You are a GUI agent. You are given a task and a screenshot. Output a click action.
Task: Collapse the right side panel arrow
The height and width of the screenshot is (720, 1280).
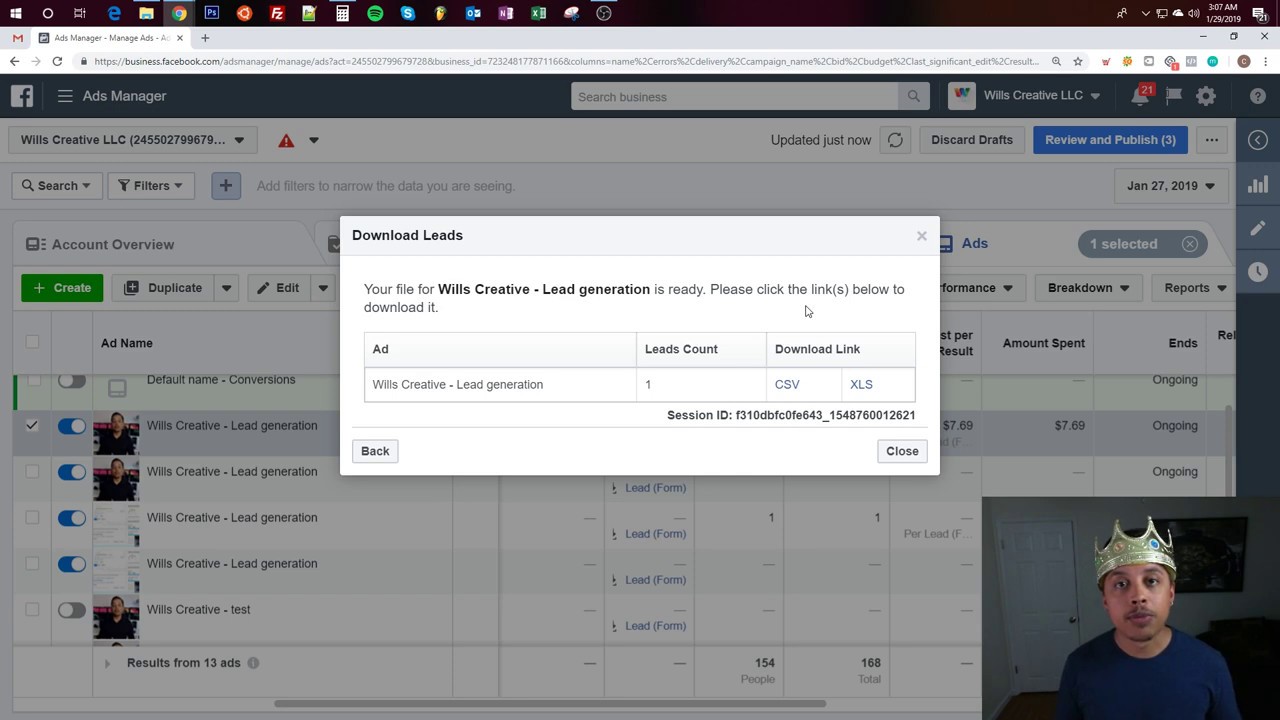(x=1258, y=140)
